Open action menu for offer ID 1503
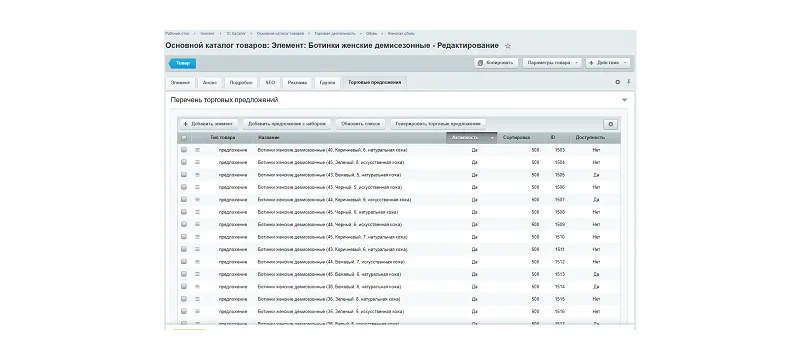 [x=197, y=150]
